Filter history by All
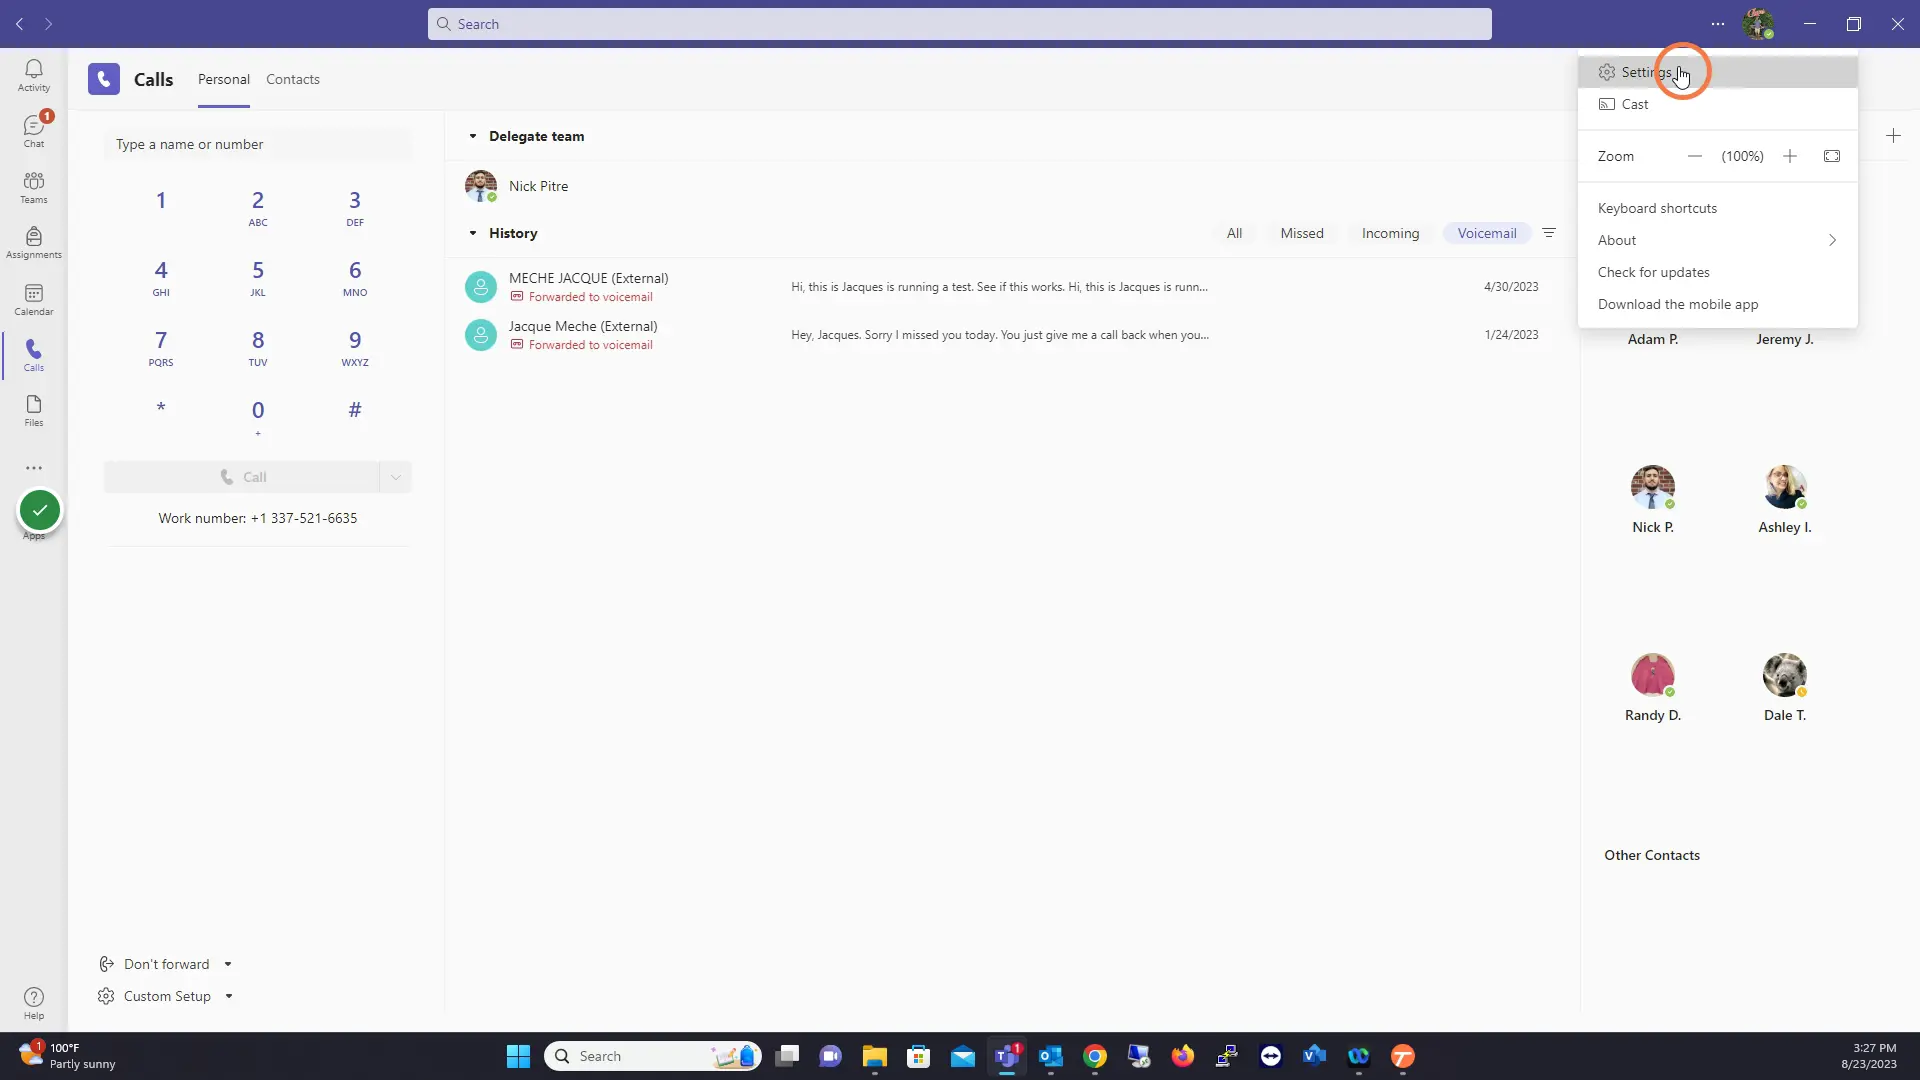1920x1080 pixels. point(1234,233)
